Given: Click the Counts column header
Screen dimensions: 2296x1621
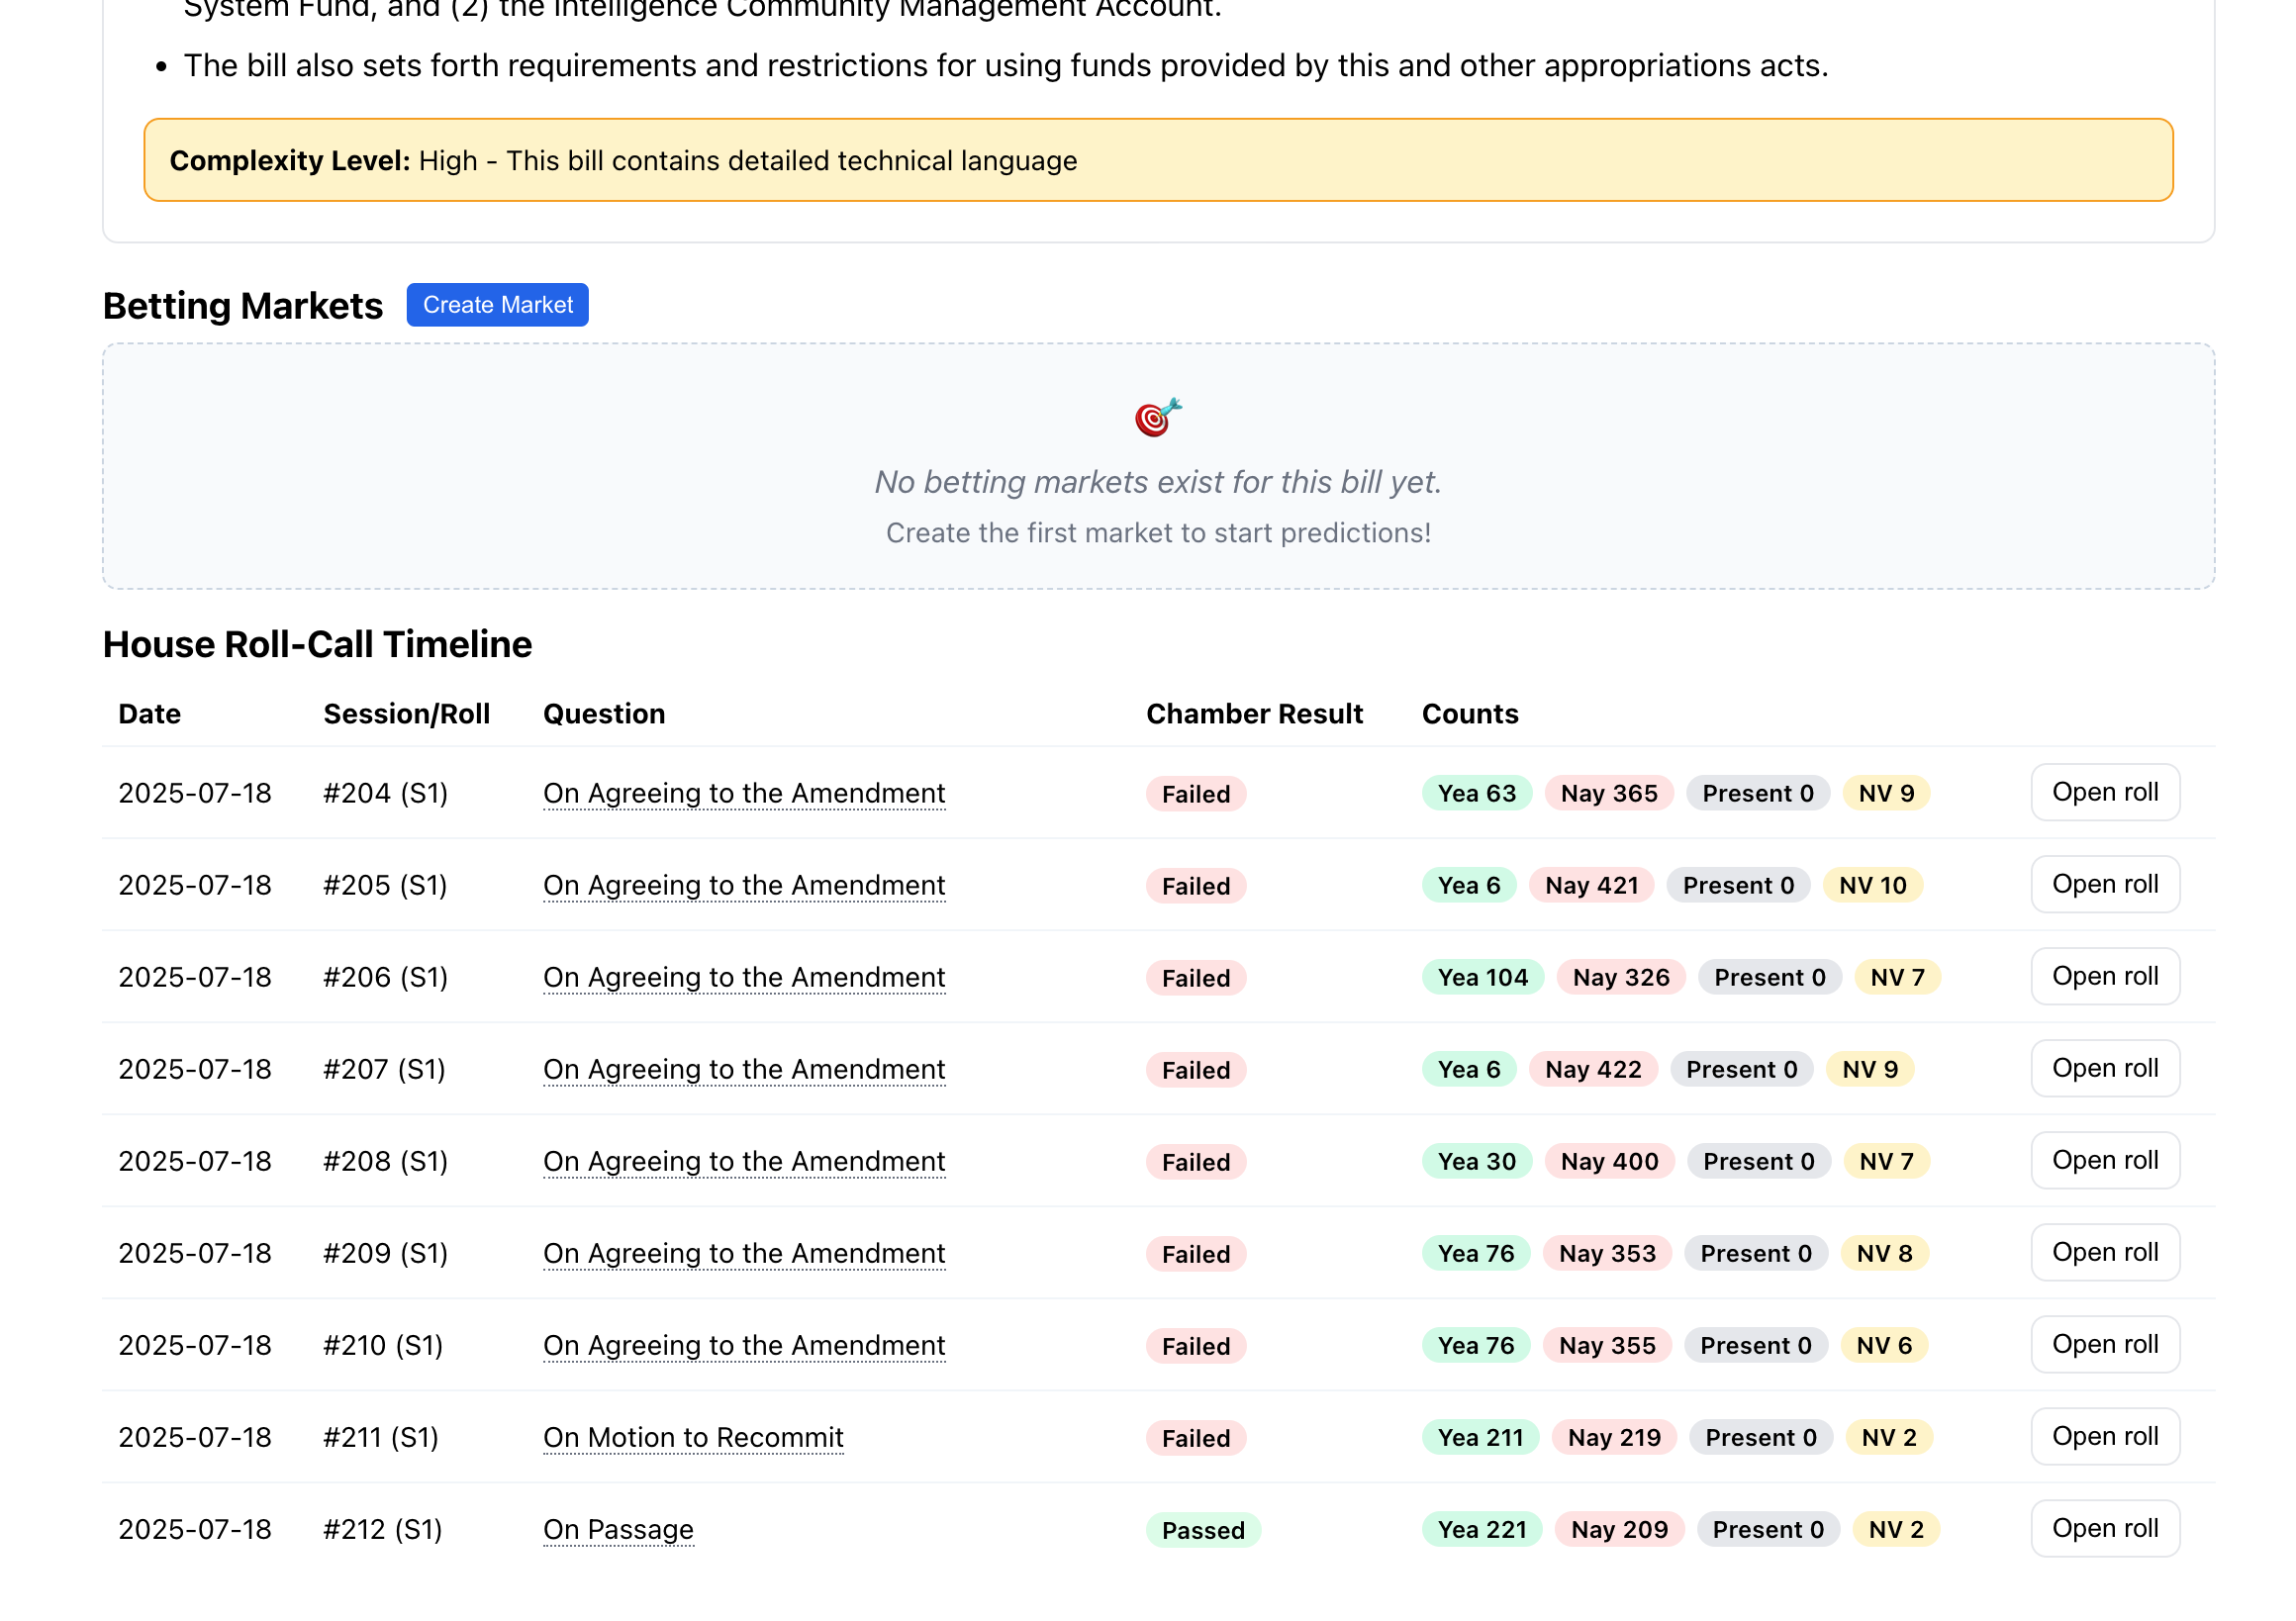Looking at the screenshot, I should (1469, 714).
